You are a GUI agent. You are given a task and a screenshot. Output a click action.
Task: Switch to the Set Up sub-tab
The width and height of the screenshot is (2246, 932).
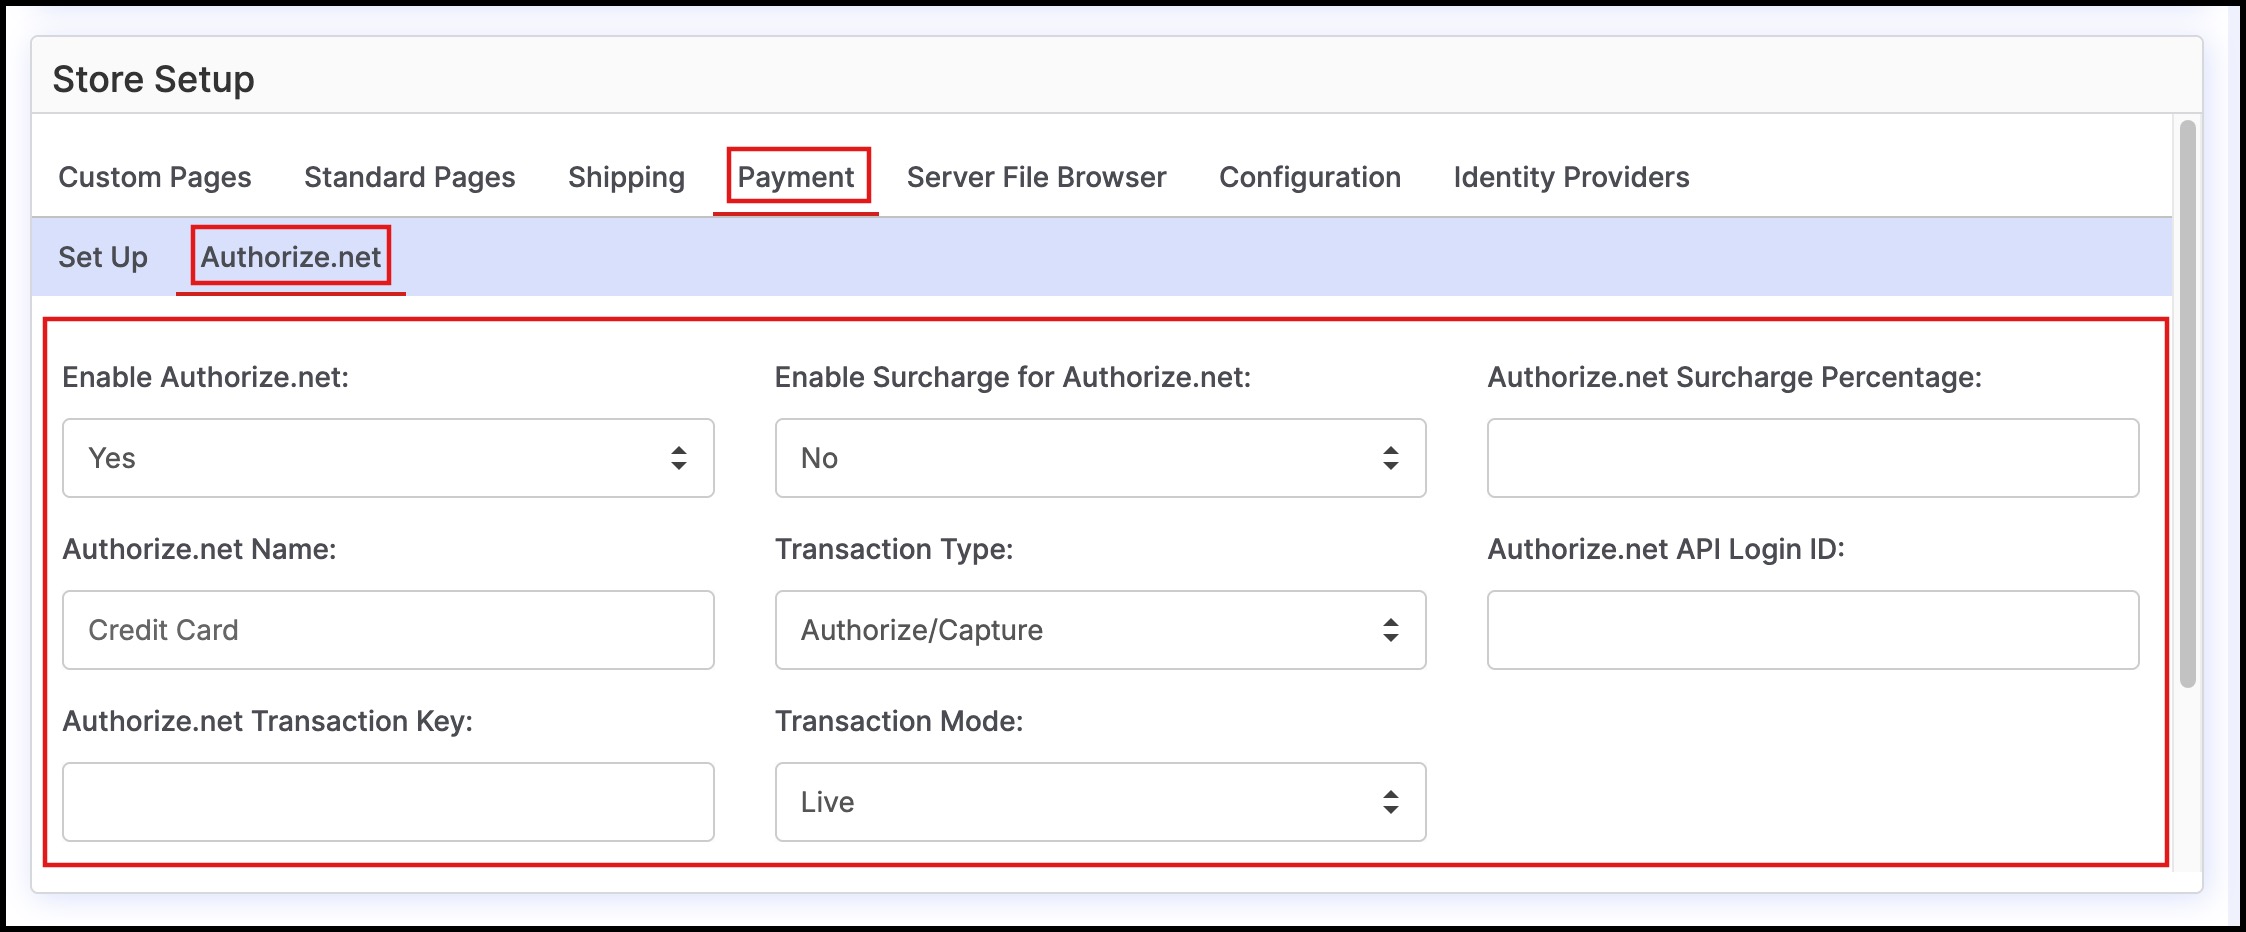(x=103, y=257)
